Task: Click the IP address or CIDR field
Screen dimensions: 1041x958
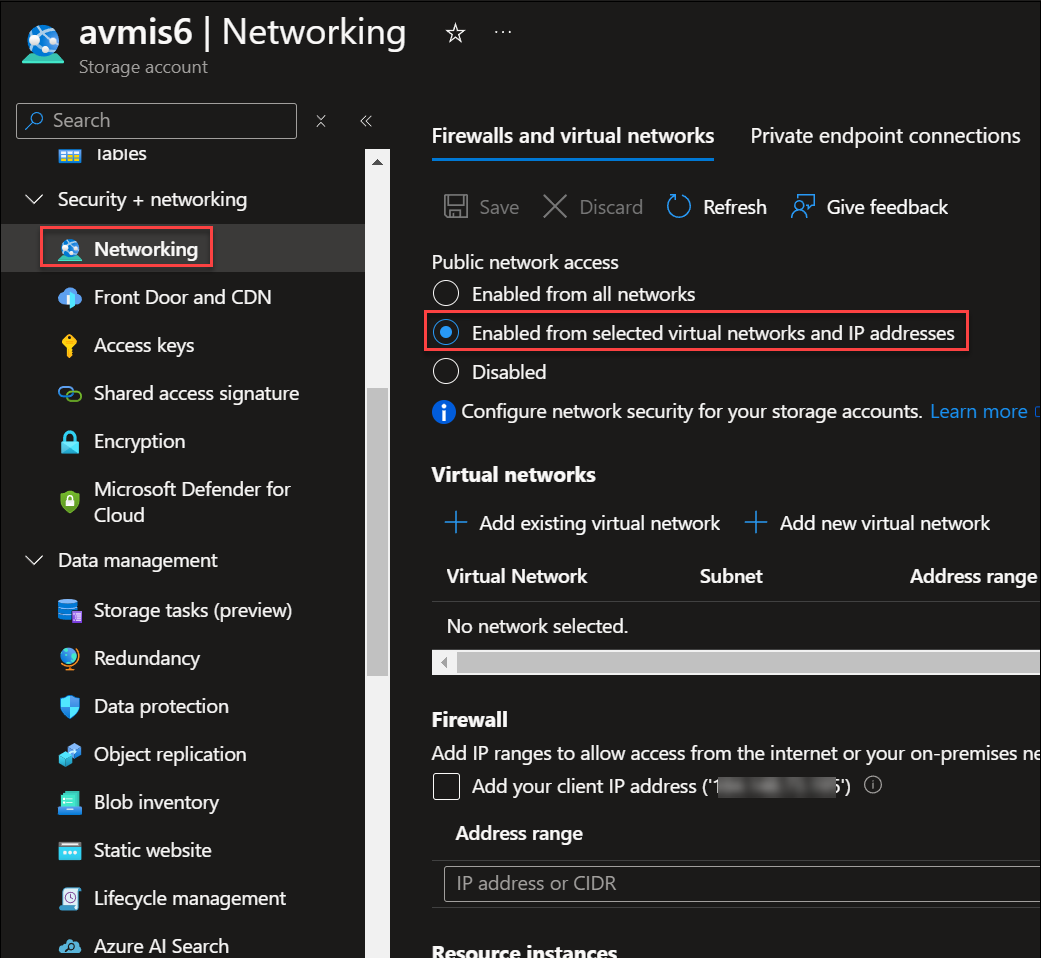Action: 740,884
